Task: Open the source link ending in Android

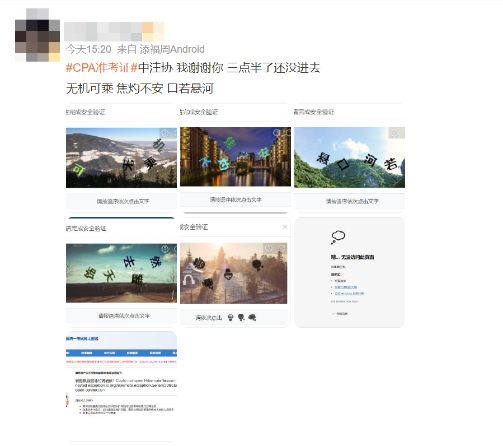Action: (x=172, y=49)
